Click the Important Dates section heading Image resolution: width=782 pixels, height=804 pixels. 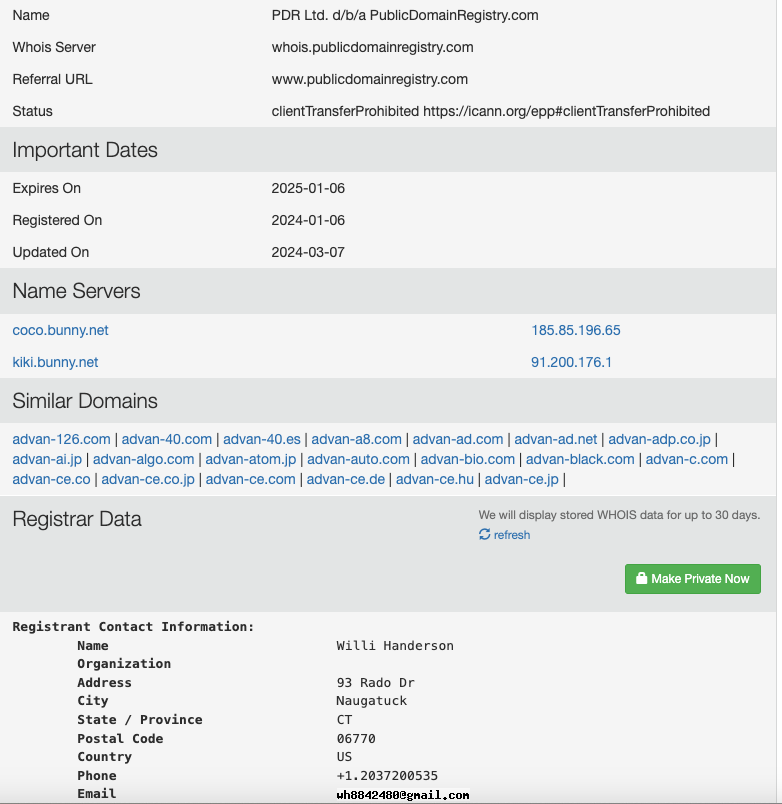pos(85,150)
